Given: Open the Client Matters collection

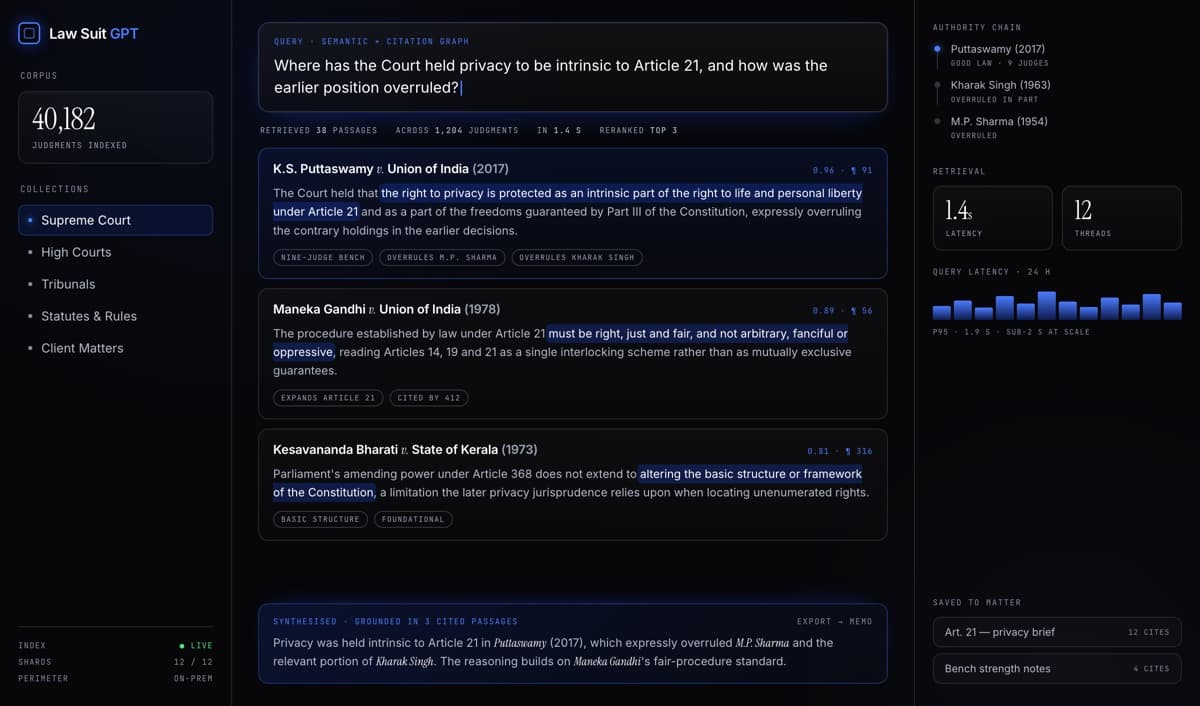Looking at the screenshot, I should 116,348.
